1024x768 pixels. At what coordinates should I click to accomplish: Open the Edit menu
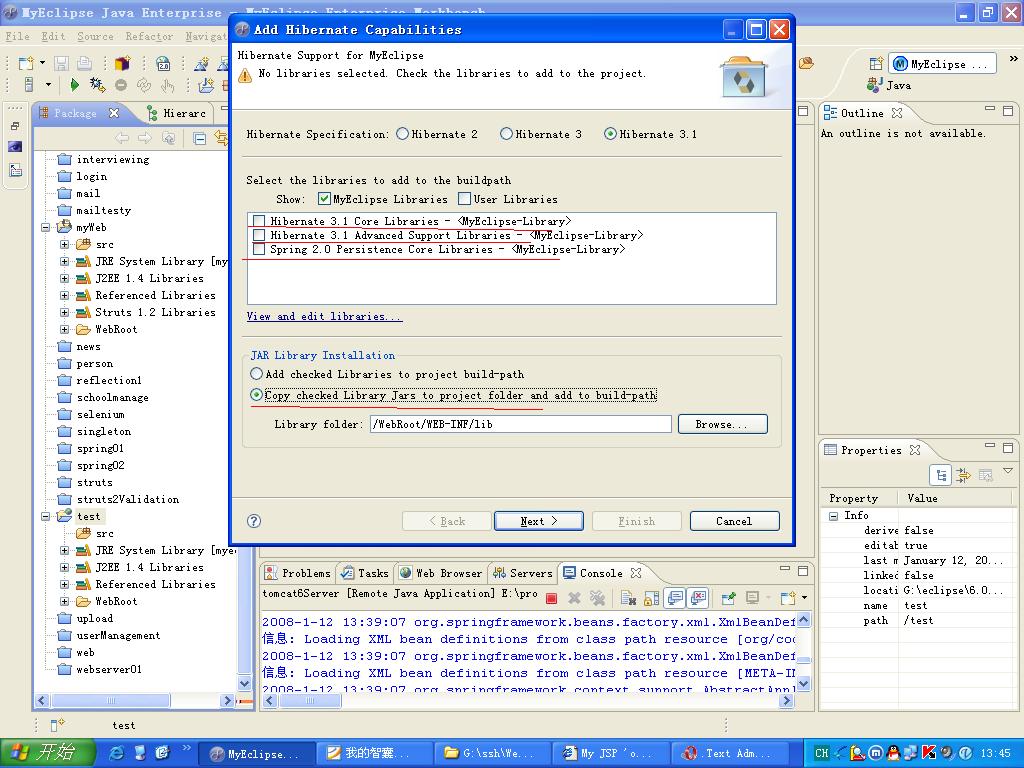pyautogui.click(x=53, y=37)
